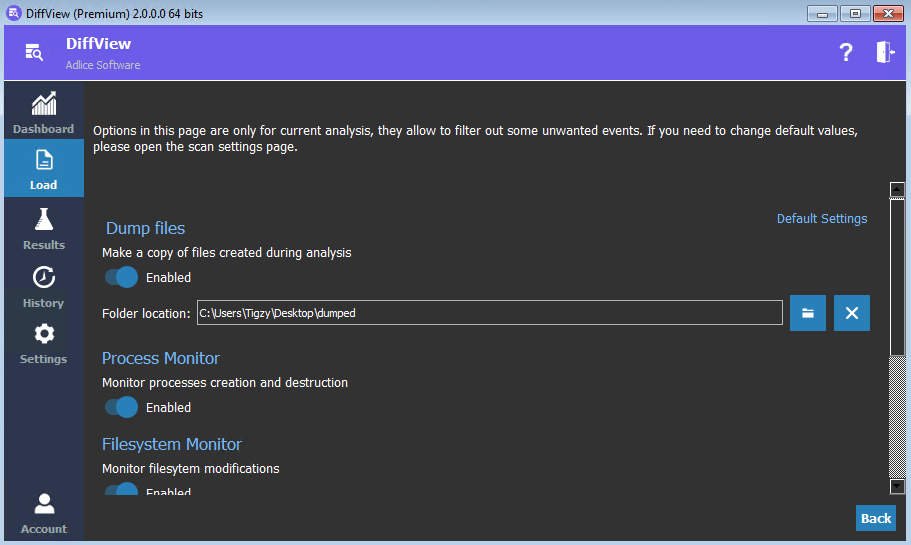Open the Results flask icon
The width and height of the screenshot is (911, 545).
(x=43, y=226)
